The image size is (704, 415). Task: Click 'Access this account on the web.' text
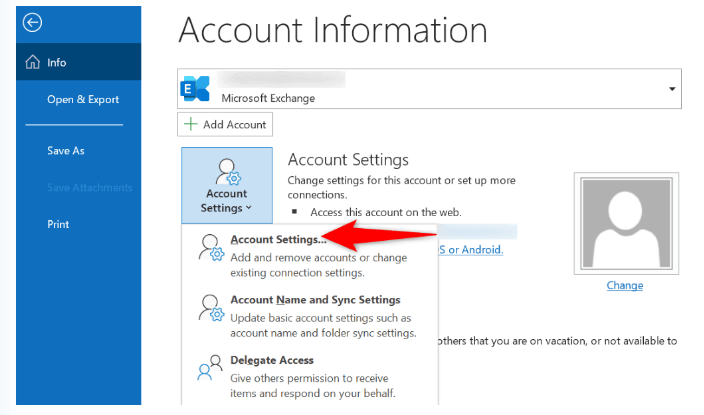pos(386,212)
